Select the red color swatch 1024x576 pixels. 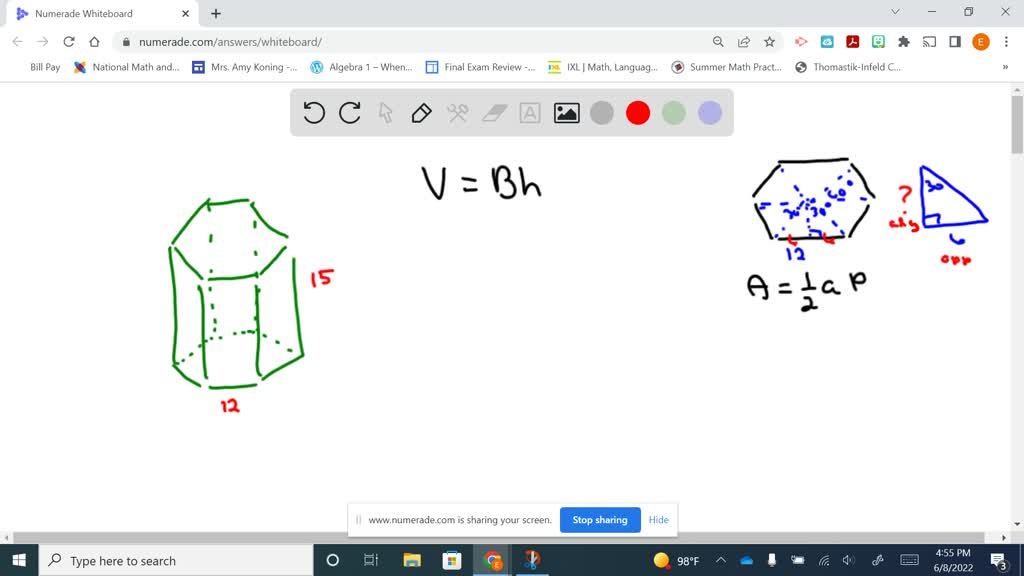[x=638, y=113]
